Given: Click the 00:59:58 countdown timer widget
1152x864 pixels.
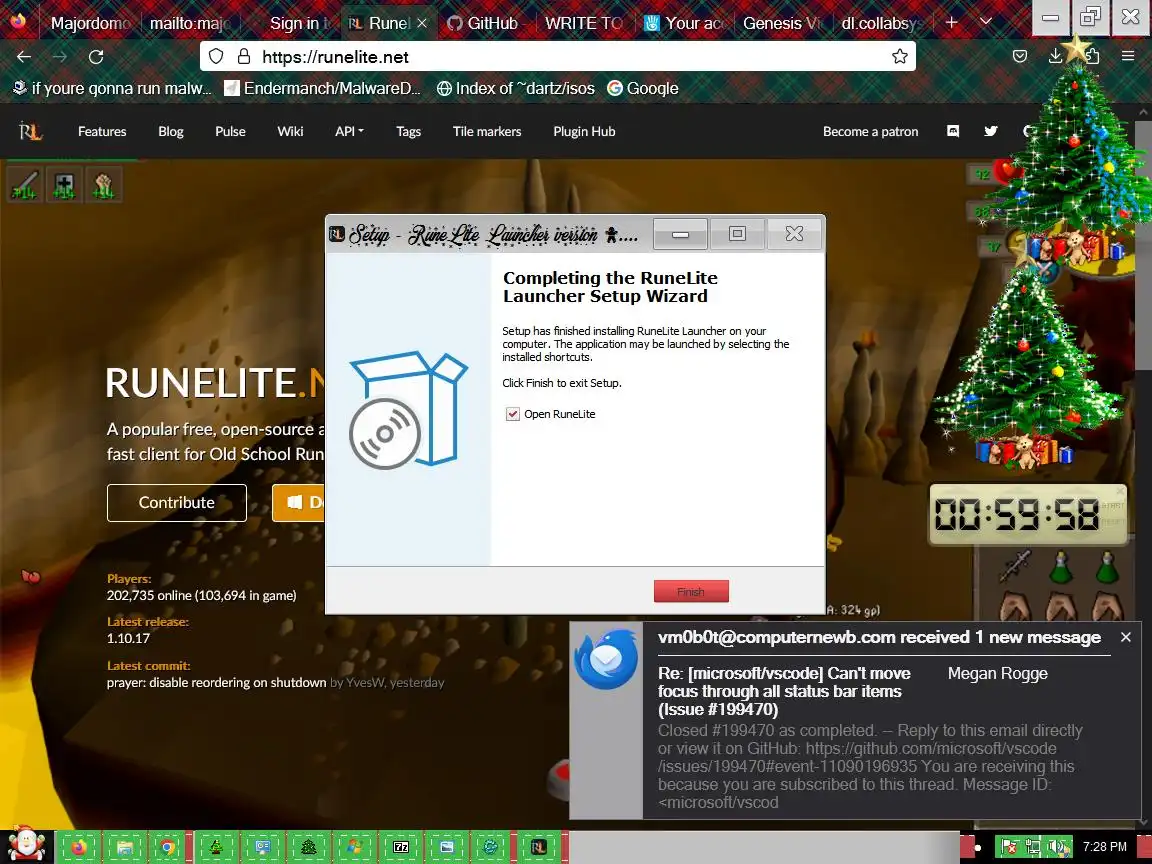Looking at the screenshot, I should [1028, 514].
